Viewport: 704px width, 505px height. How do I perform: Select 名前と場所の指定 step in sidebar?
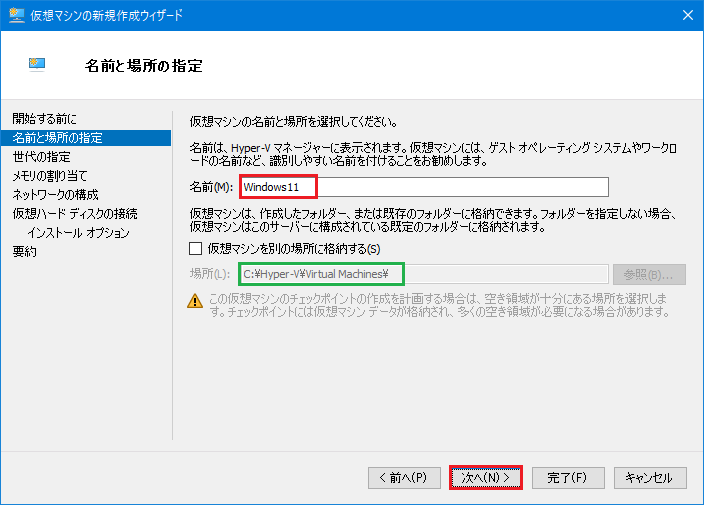tap(86, 138)
